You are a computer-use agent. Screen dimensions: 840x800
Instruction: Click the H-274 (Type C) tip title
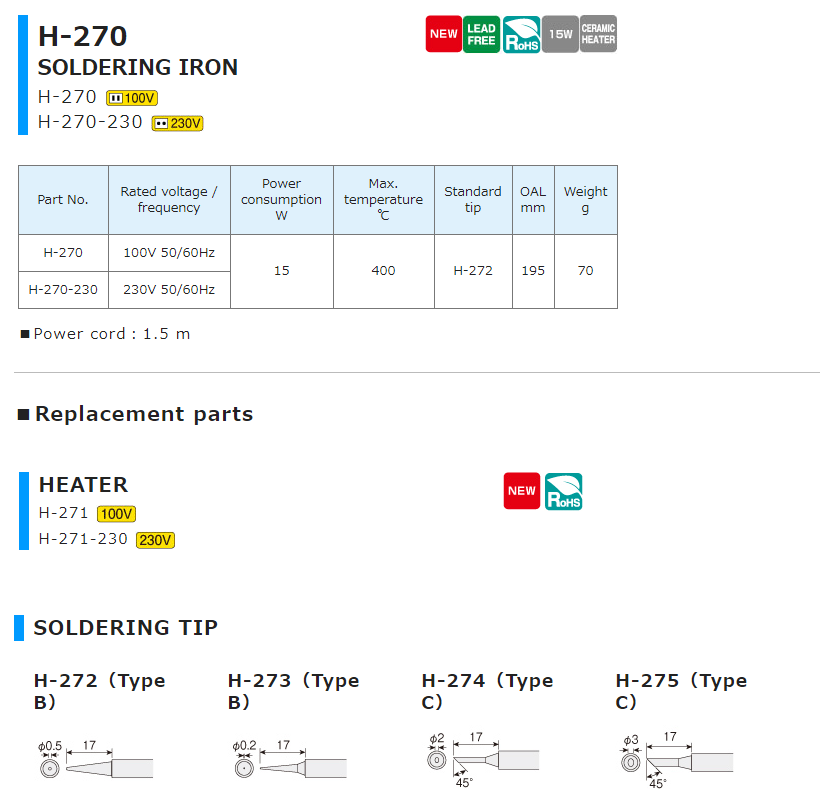tap(487, 691)
